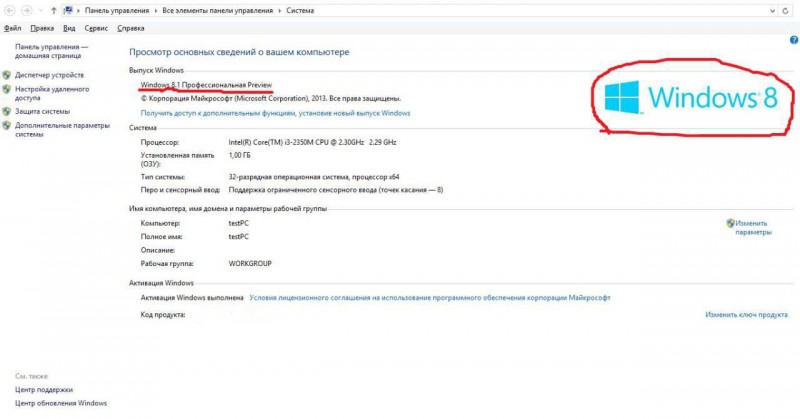Click the Windows 8.1 Профессиональная Preview text
This screenshot has width=800, height=419.
206,85
